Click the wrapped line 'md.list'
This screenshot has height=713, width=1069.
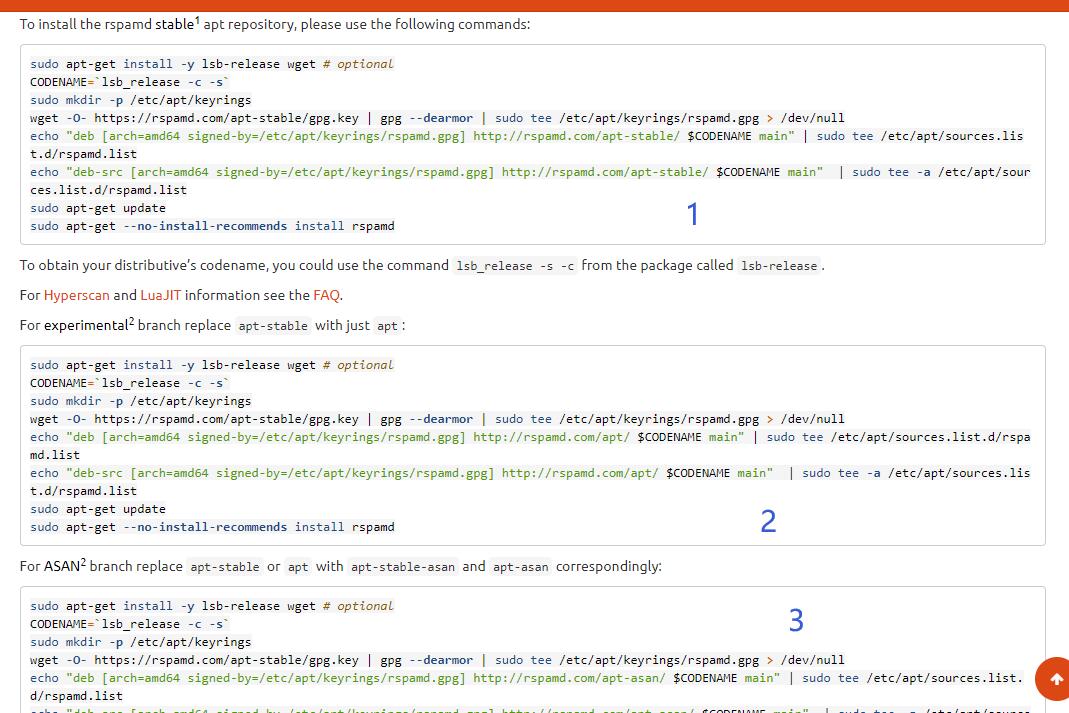point(55,455)
